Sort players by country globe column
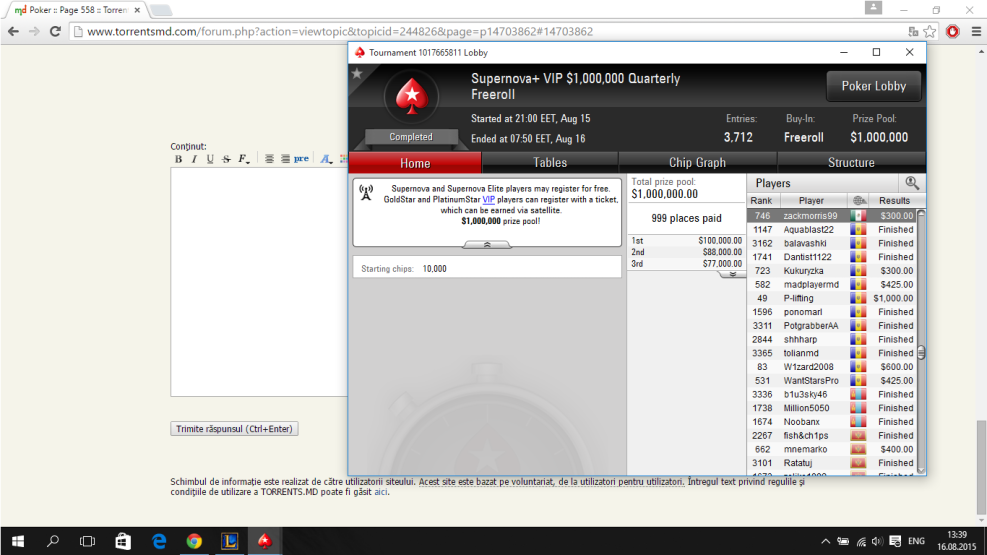Screen dimensions: 987x555 (x=857, y=201)
